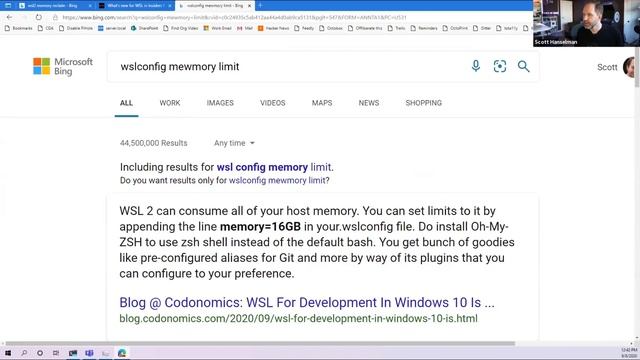Open Feedly bookmark
This screenshot has width=640, height=360.
click(304, 28)
